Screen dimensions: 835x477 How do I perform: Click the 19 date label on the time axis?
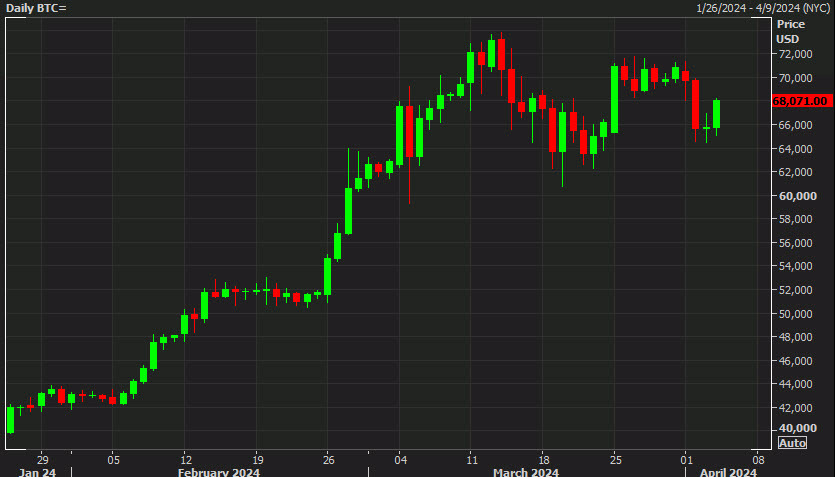256,460
